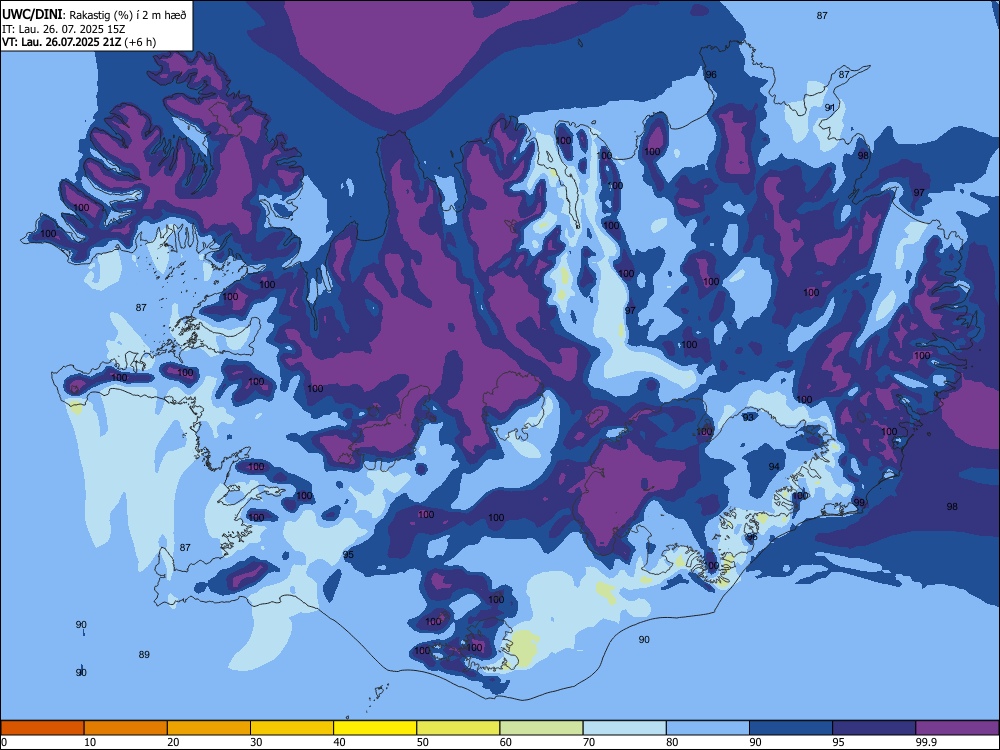
Task: Click the light blue 80–90 legend swatch
Action: coord(708,728)
